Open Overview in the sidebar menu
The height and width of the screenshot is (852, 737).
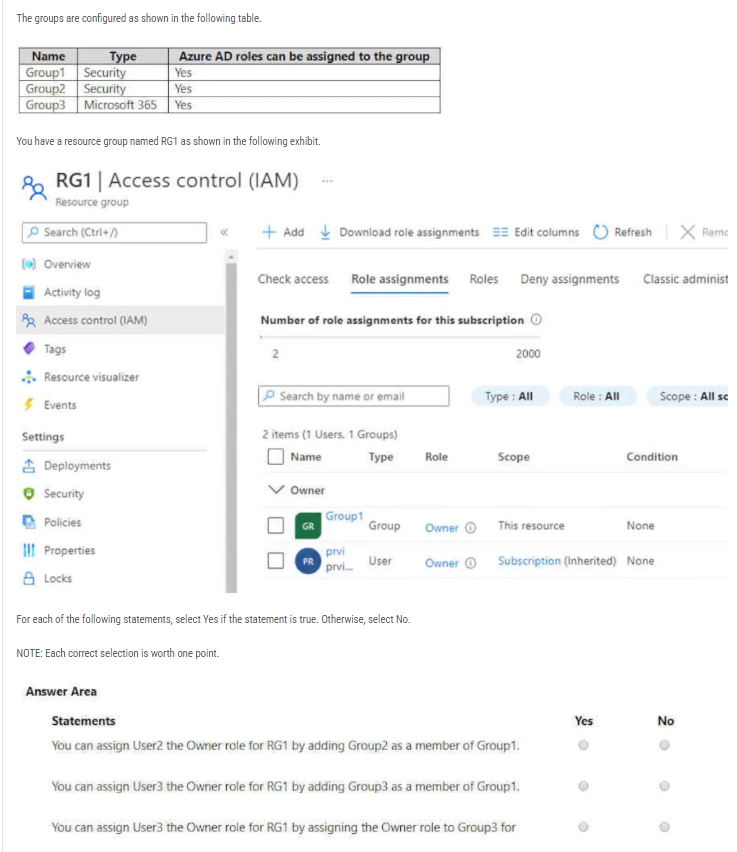67,264
